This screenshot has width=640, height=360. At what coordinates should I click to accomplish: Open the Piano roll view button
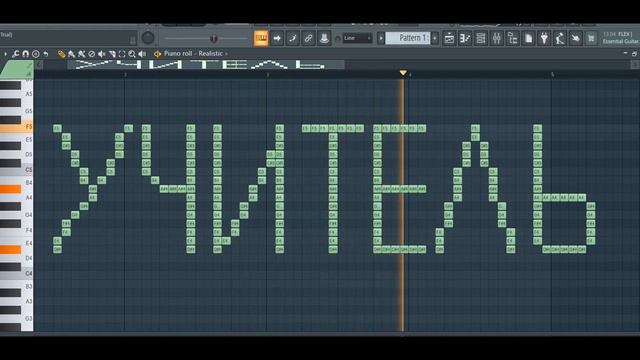465,38
